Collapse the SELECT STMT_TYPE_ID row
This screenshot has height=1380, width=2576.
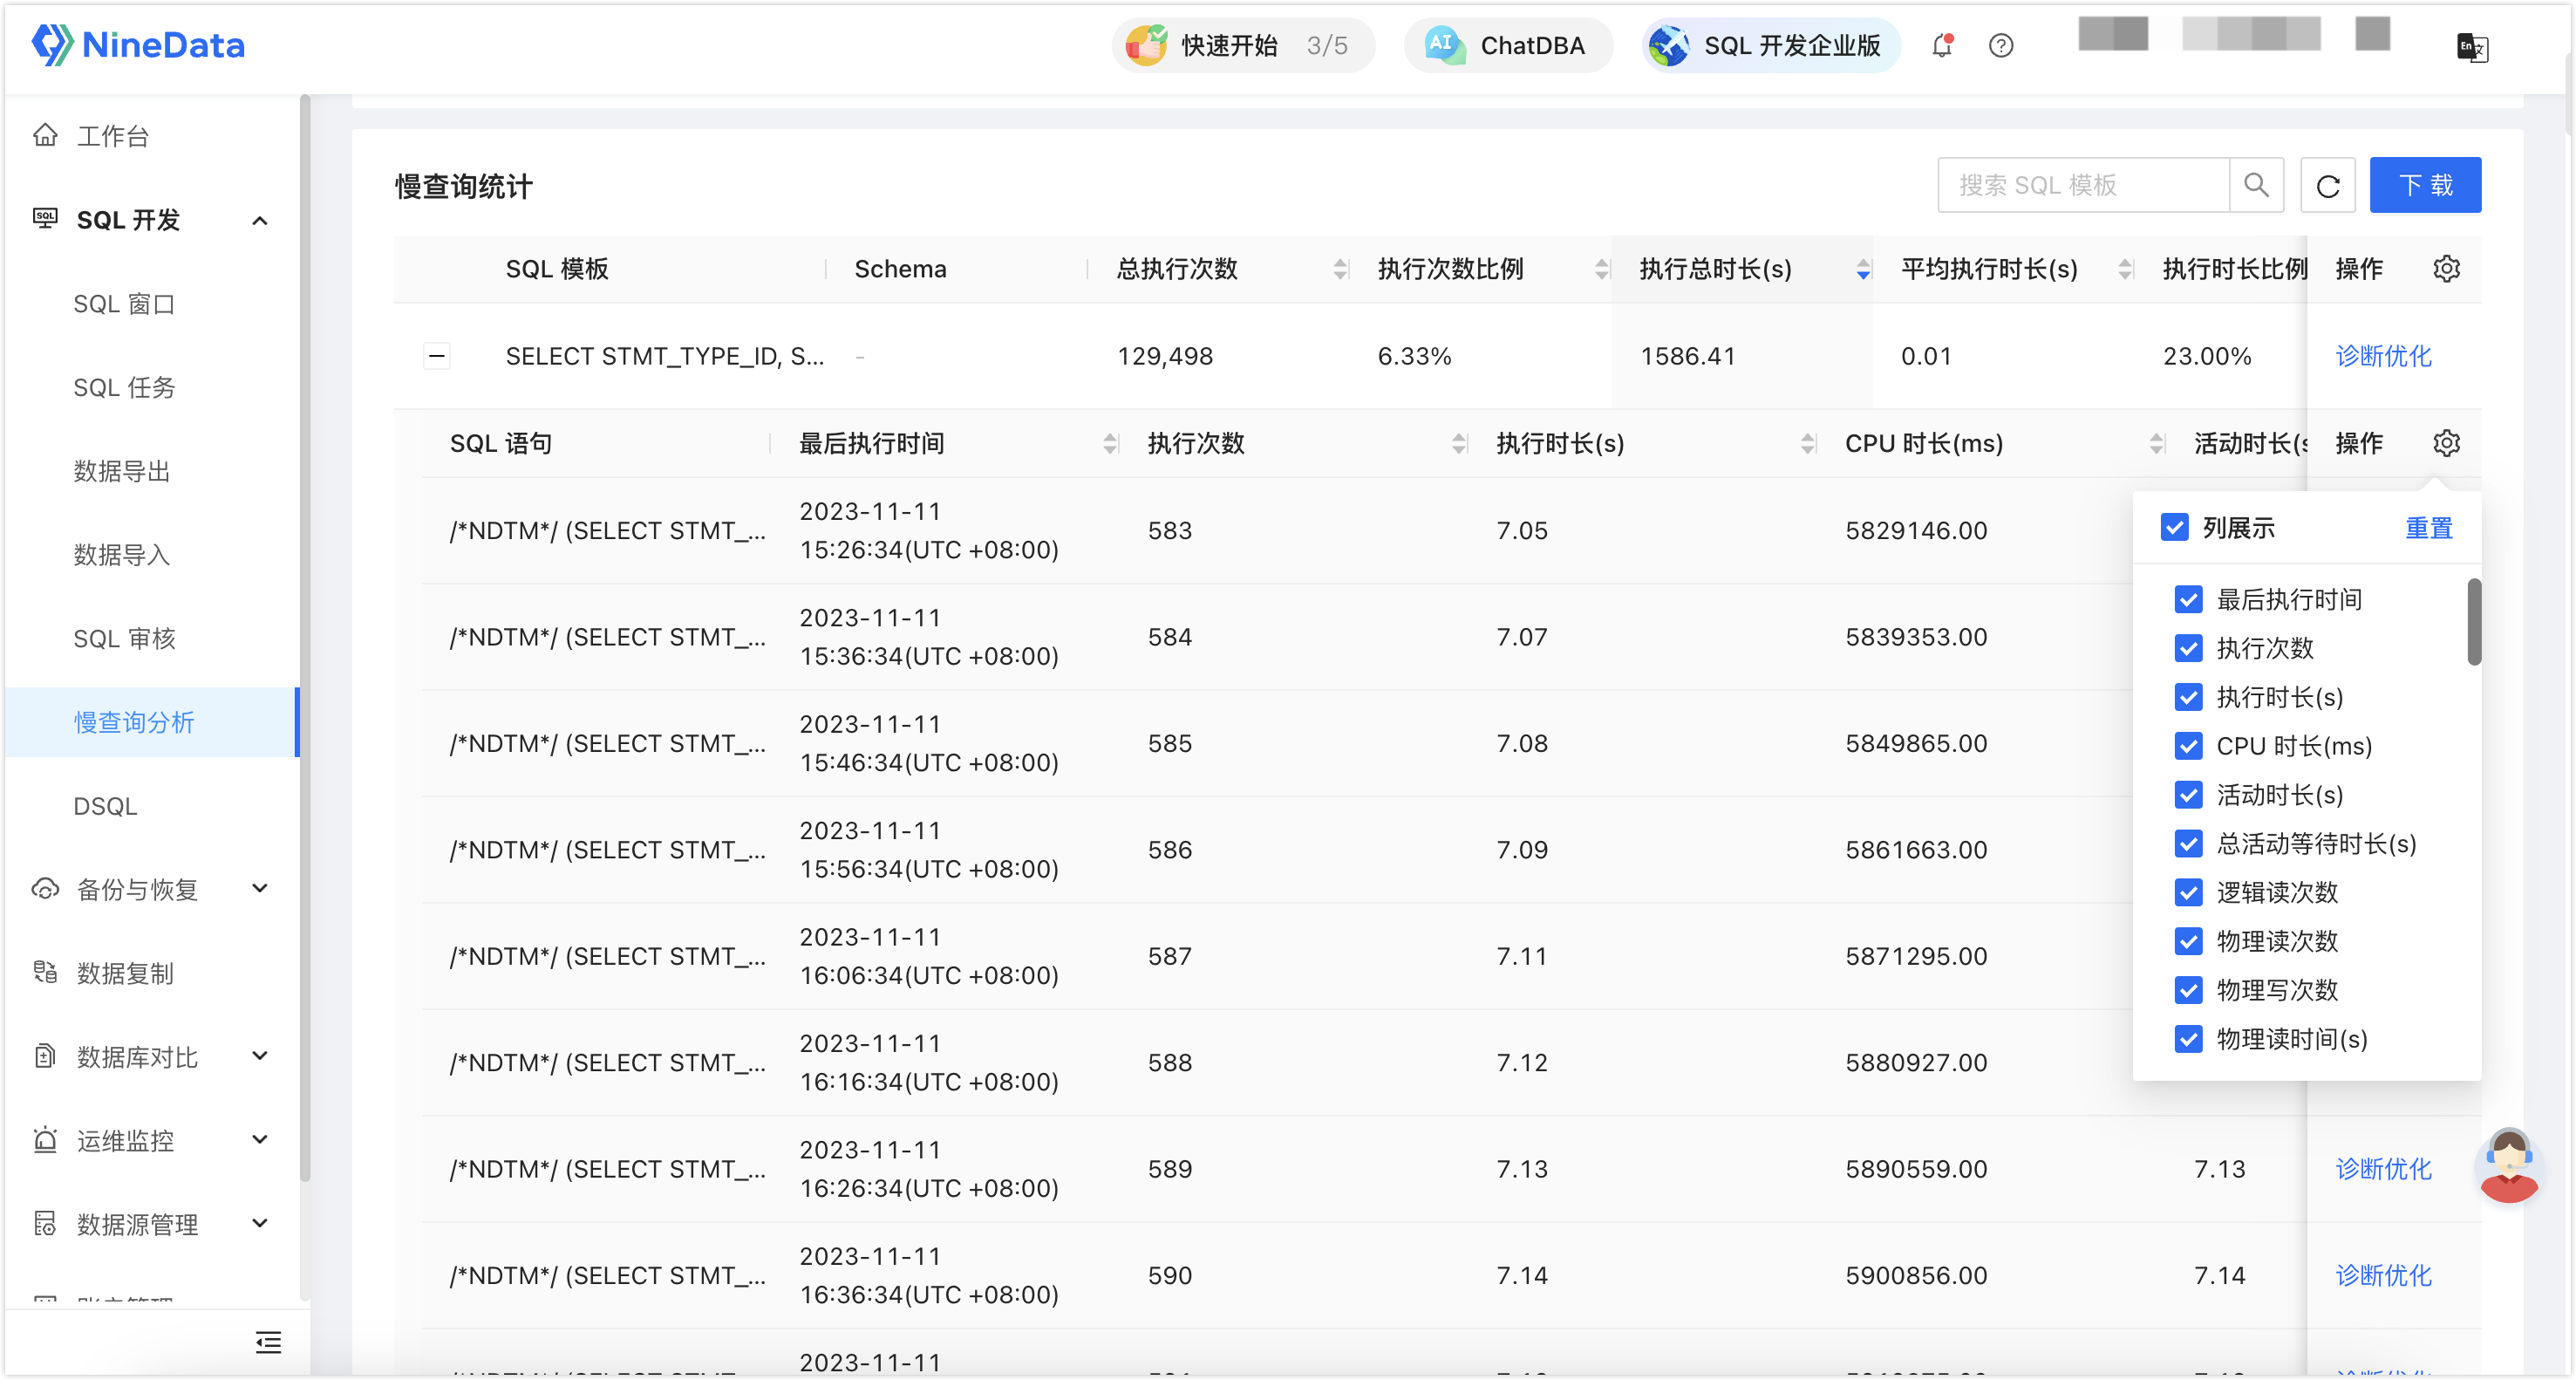coord(437,356)
